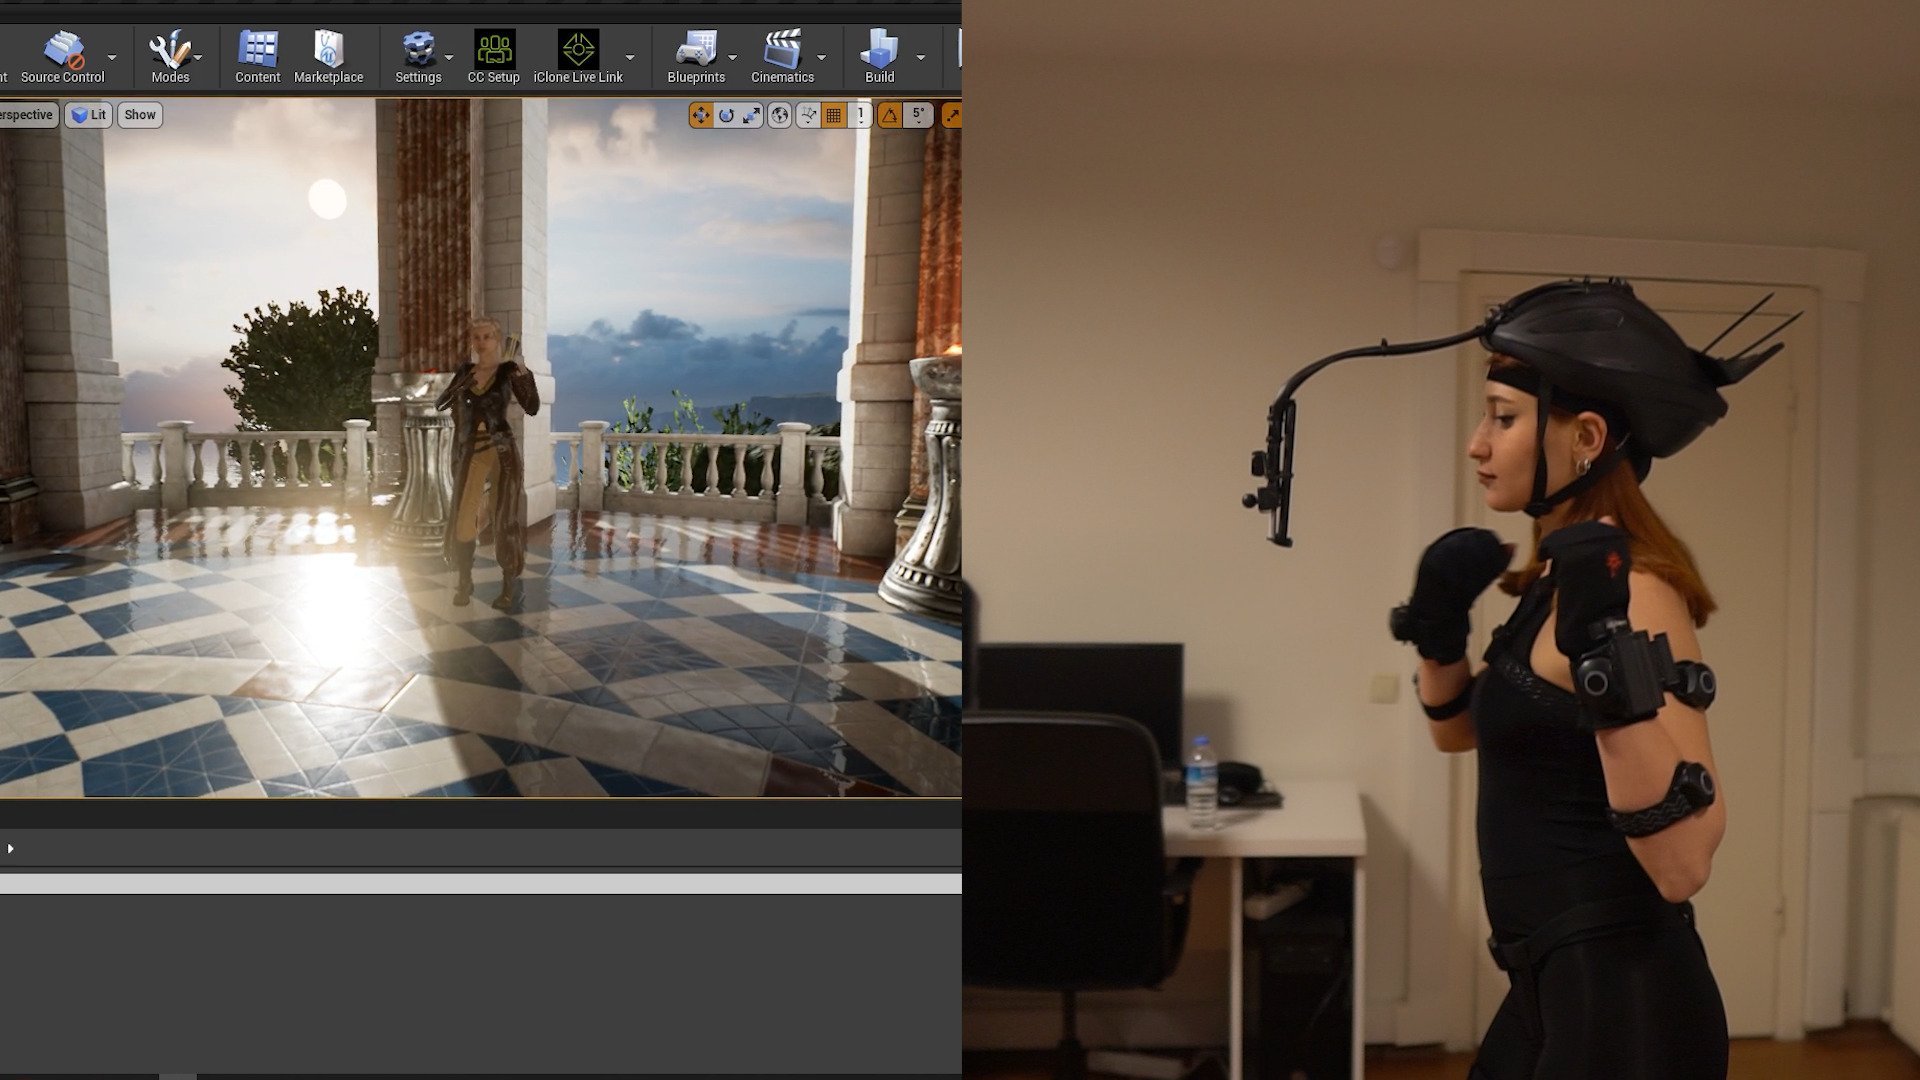The height and width of the screenshot is (1080, 1920).
Task: Open the Content browser from the toolbar
Action: tap(257, 57)
